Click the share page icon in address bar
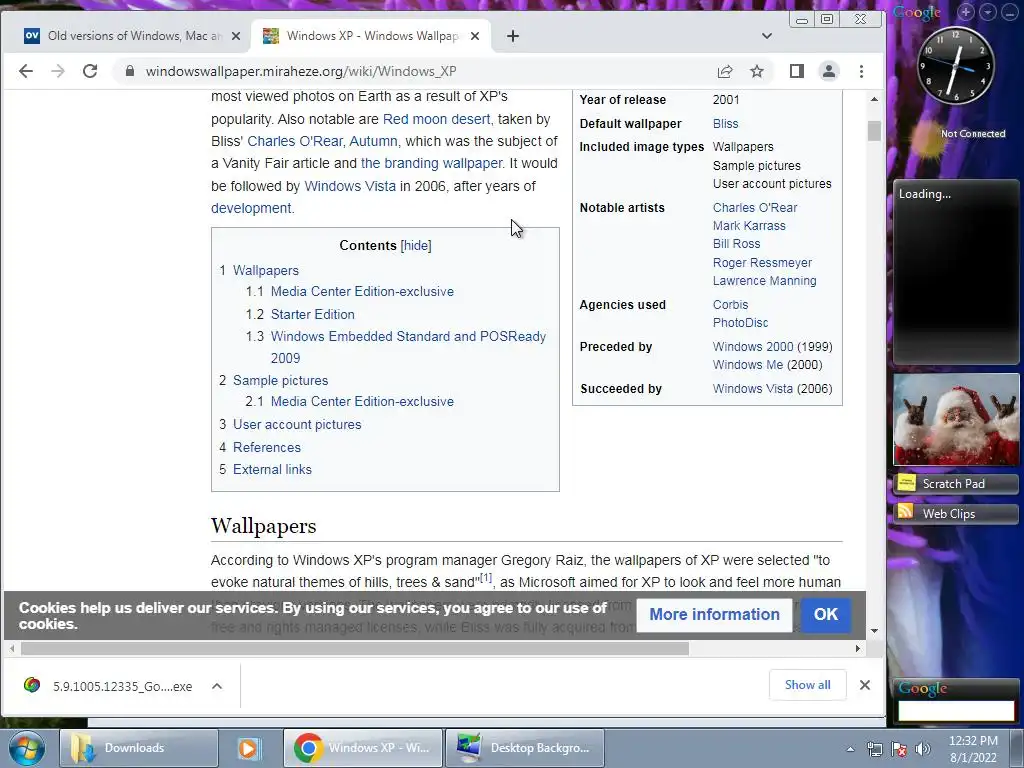Image resolution: width=1024 pixels, height=768 pixels. (725, 71)
